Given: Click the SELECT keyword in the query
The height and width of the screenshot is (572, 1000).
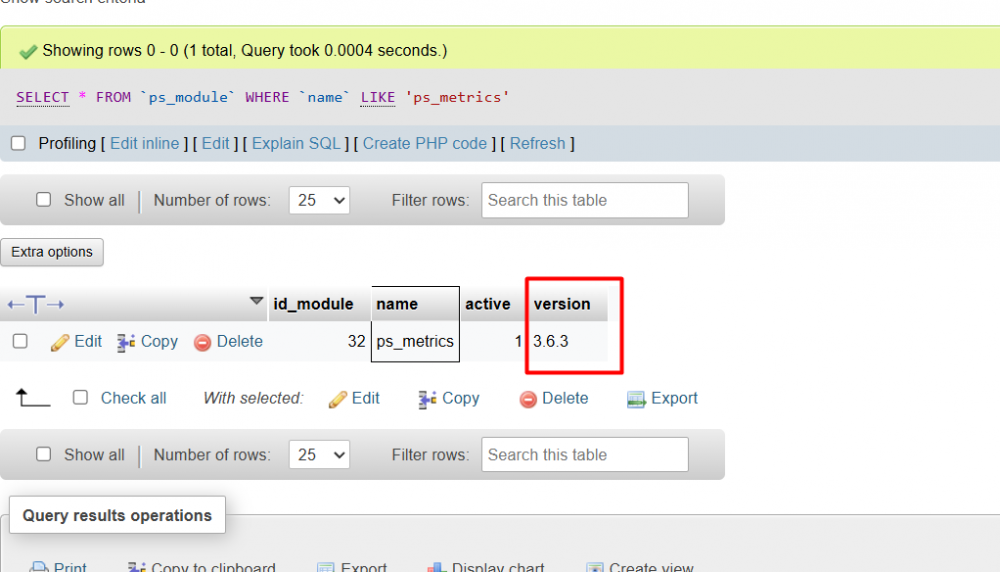Looking at the screenshot, I should point(42,97).
